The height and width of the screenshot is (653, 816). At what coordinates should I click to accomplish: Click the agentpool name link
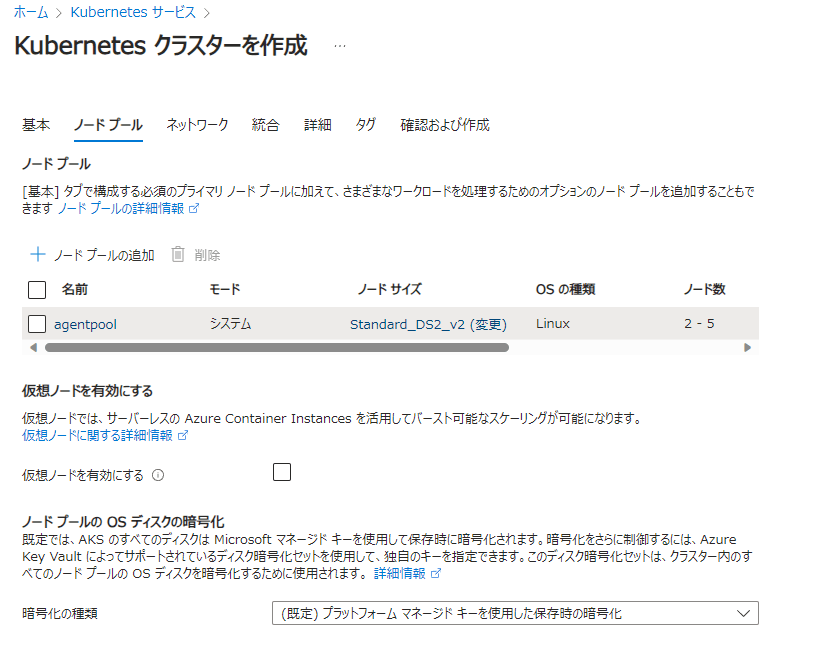pos(85,325)
